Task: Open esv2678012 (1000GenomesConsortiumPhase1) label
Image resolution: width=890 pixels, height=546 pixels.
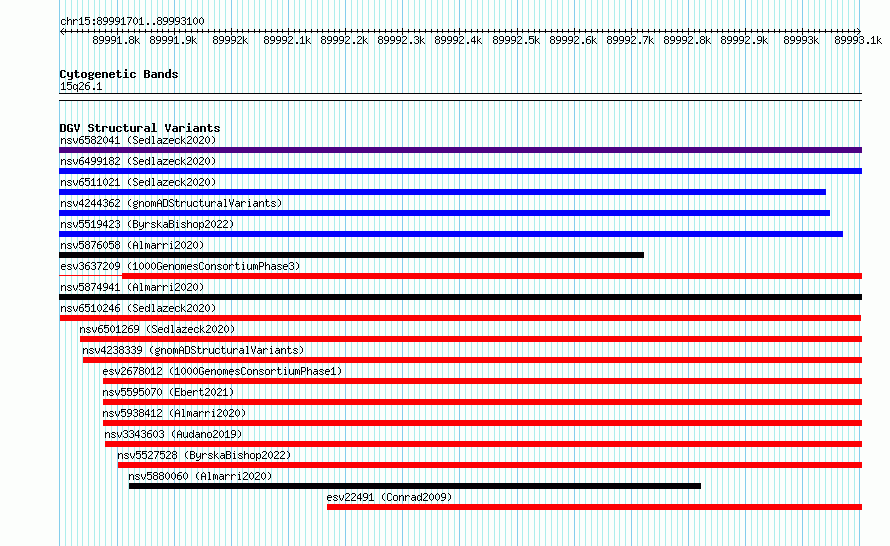Action: (x=222, y=371)
